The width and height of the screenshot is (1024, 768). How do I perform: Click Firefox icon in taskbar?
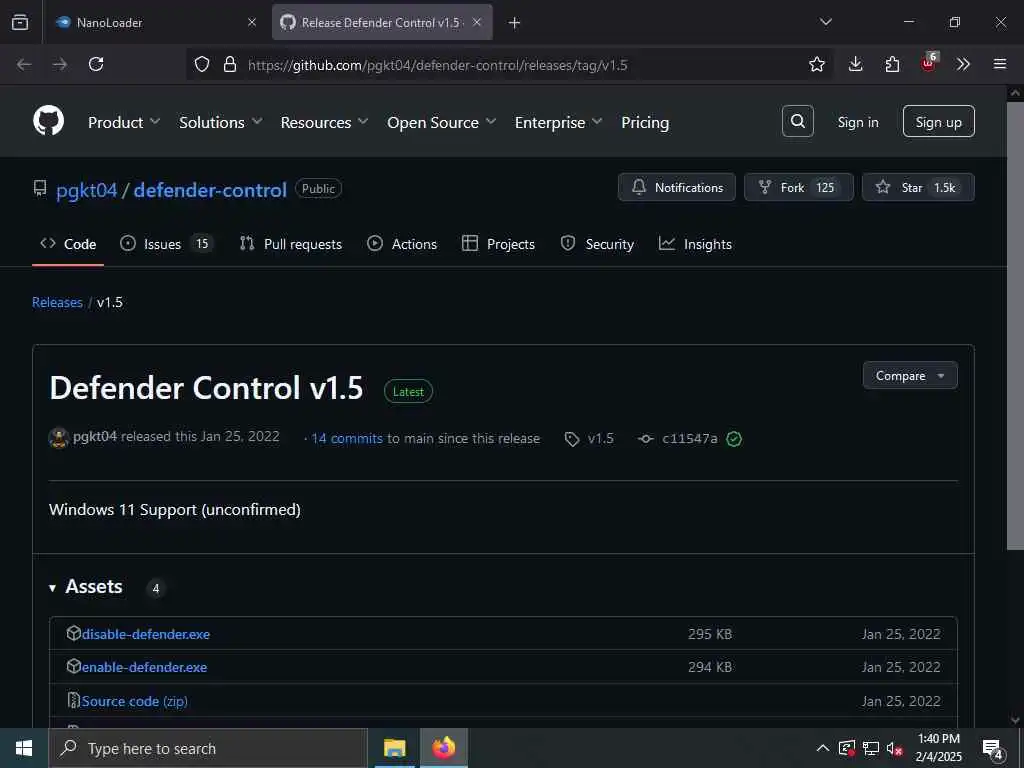coord(443,748)
